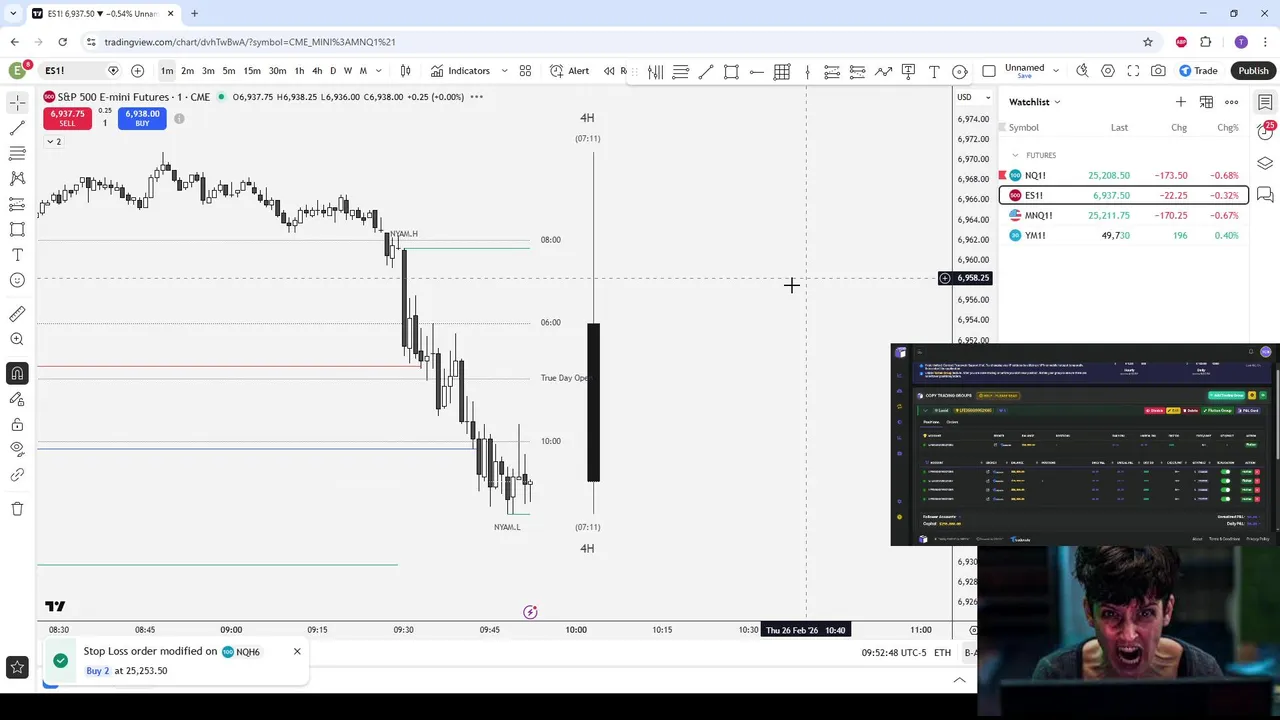Select the vertical line drawing shortcut

807,72
